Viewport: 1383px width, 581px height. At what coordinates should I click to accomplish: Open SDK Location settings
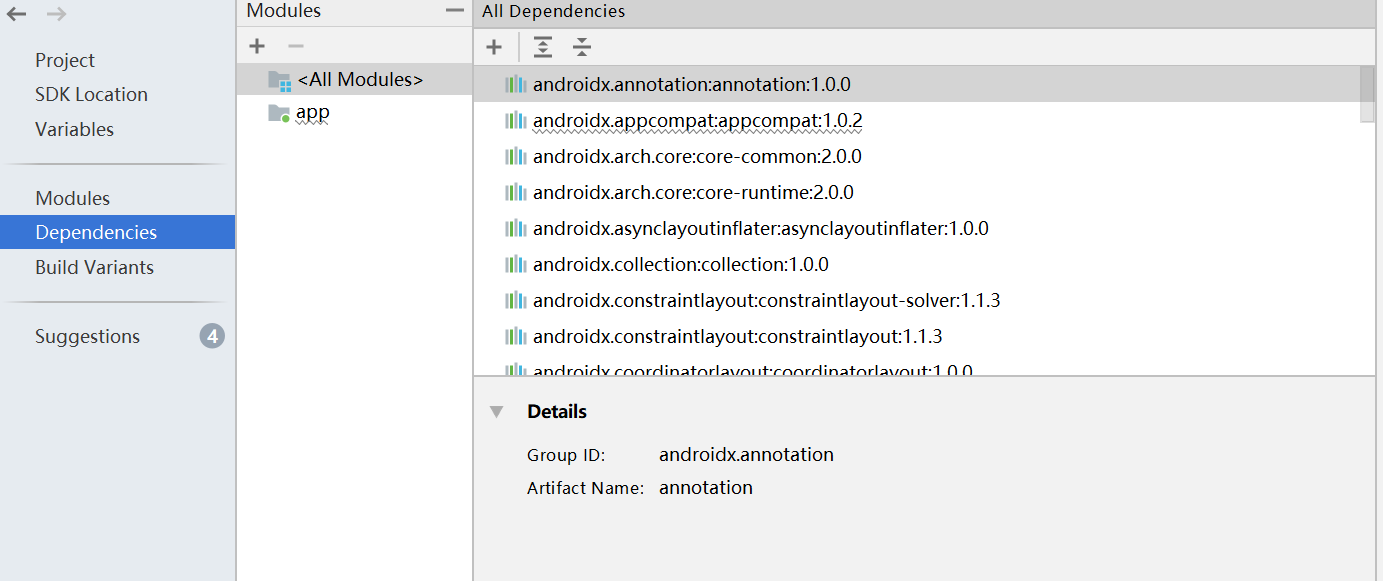point(91,95)
